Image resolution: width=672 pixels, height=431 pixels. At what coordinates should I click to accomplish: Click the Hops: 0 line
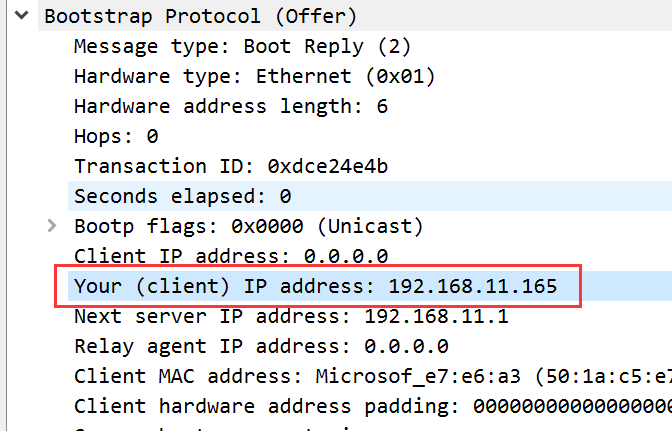[116, 136]
